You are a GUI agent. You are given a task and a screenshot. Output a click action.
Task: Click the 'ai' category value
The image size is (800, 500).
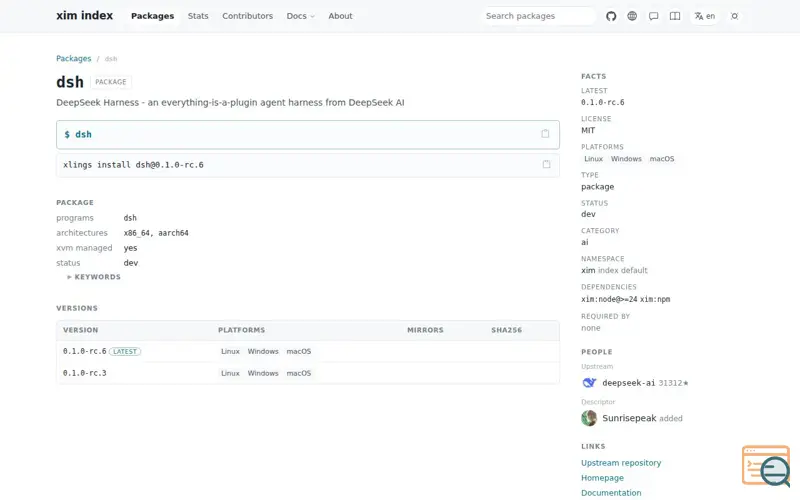coord(585,242)
